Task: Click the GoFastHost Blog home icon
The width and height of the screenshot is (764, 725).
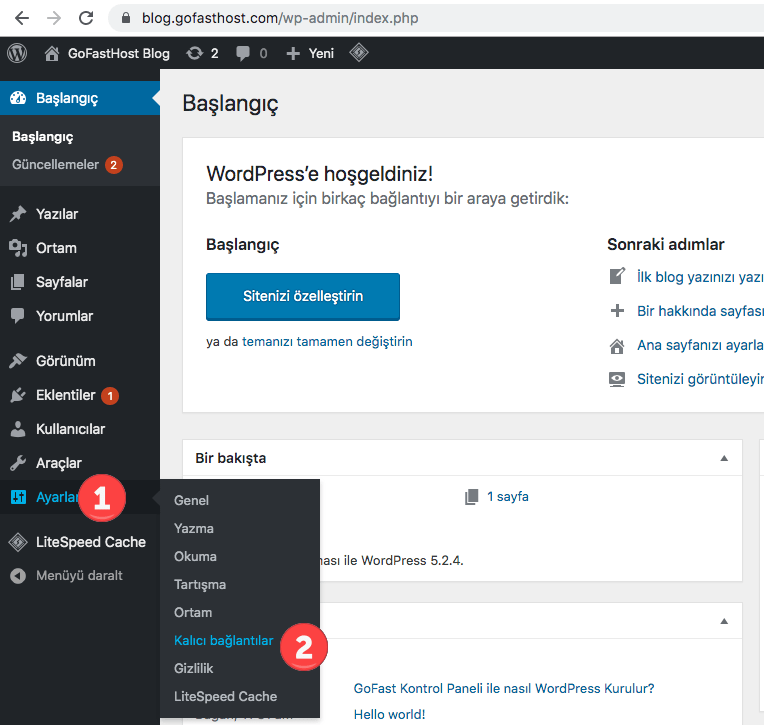Action: click(x=52, y=53)
